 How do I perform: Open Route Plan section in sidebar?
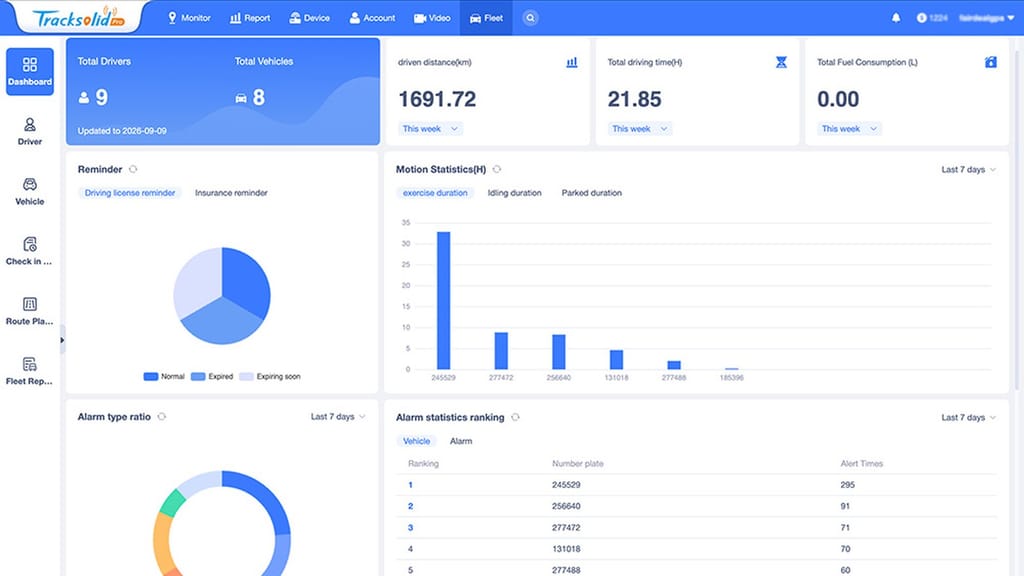[30, 312]
